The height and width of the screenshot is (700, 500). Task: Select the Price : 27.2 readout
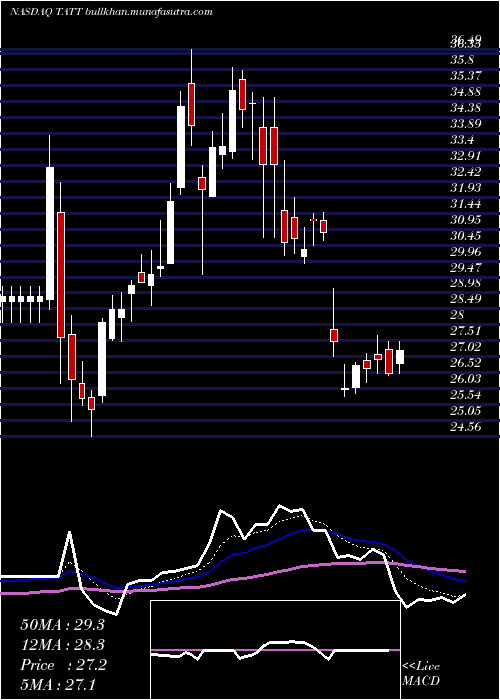point(63,665)
